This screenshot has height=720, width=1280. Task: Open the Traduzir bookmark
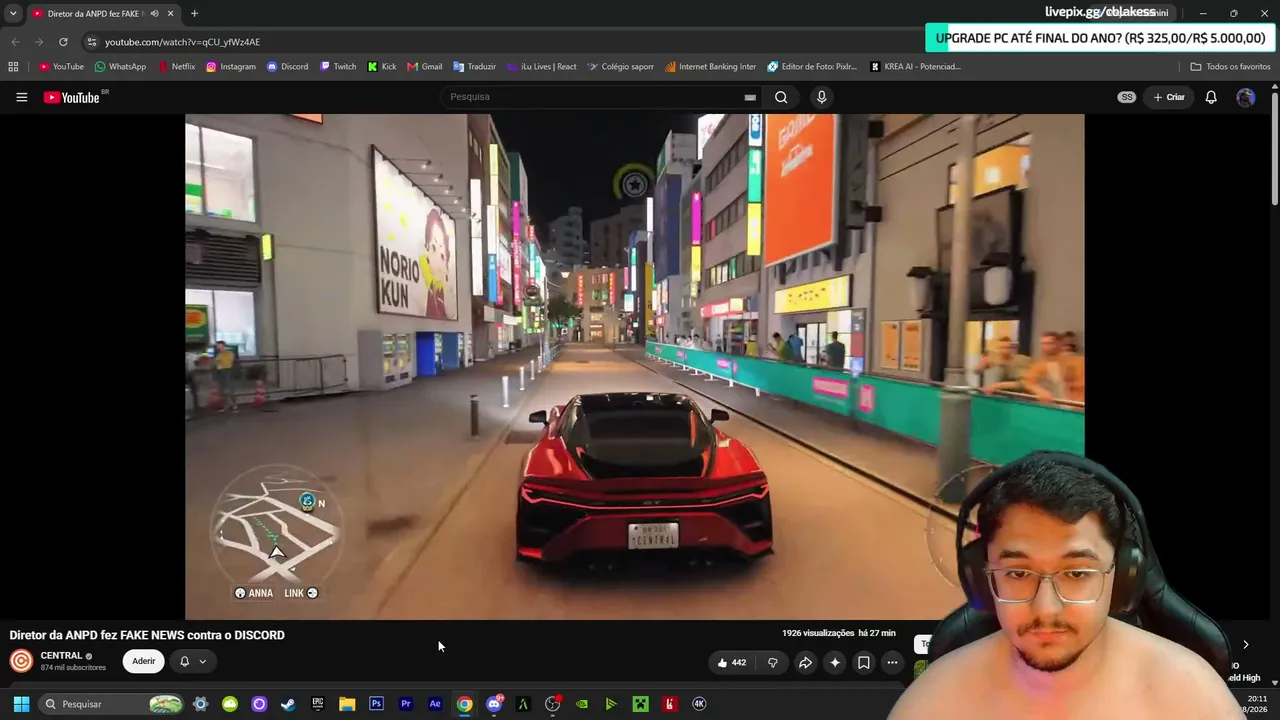(474, 67)
